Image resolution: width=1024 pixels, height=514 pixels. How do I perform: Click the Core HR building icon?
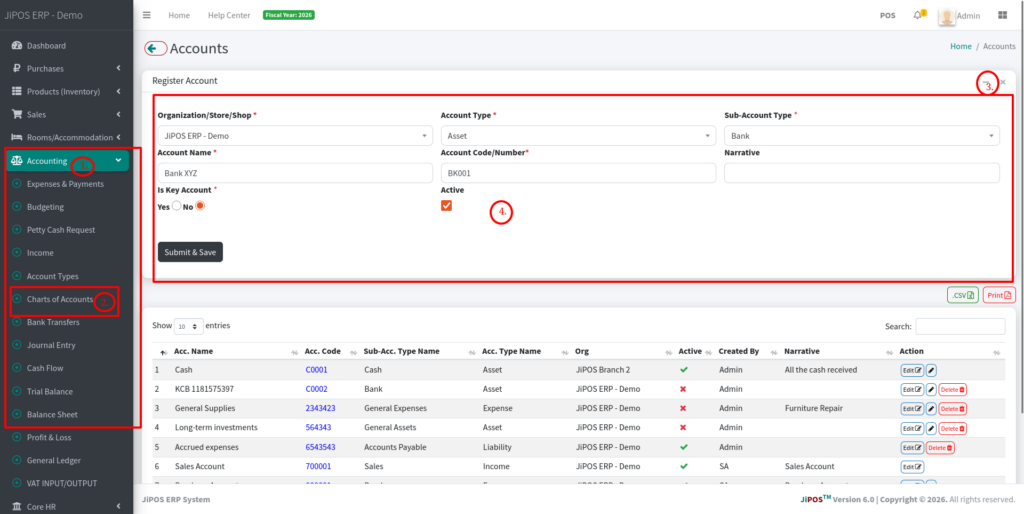(17, 506)
